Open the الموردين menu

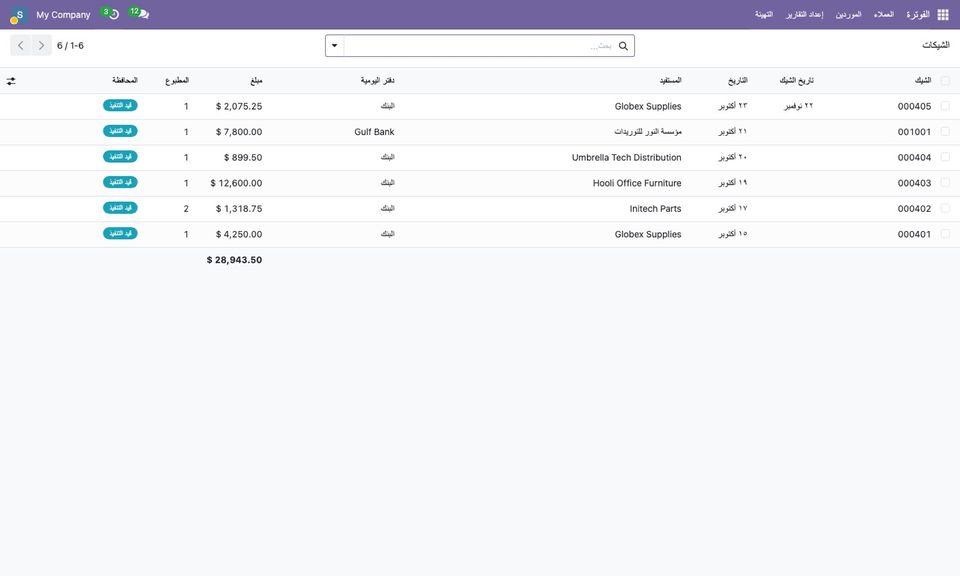pos(849,15)
